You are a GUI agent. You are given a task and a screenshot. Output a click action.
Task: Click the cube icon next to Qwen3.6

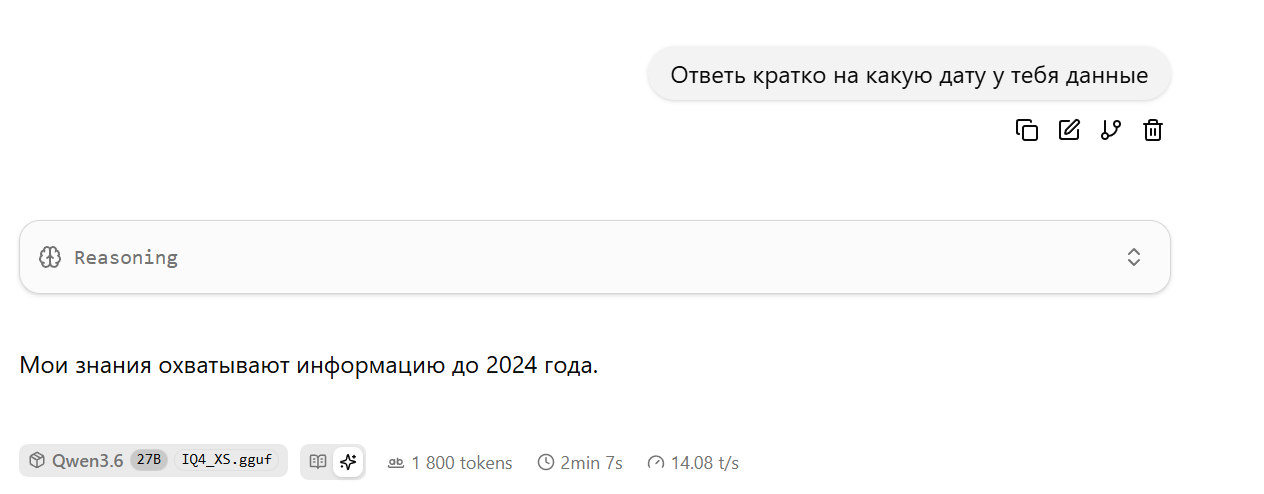pyautogui.click(x=36, y=461)
